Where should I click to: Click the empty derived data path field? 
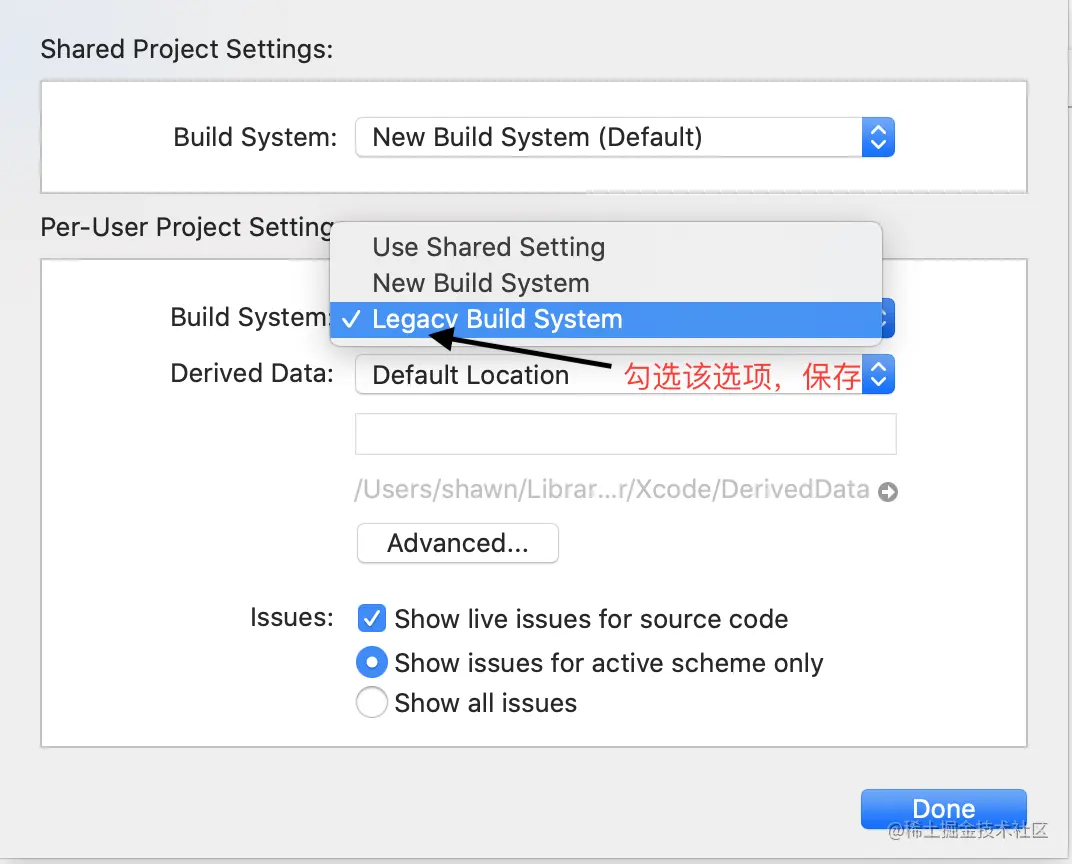[x=625, y=435]
